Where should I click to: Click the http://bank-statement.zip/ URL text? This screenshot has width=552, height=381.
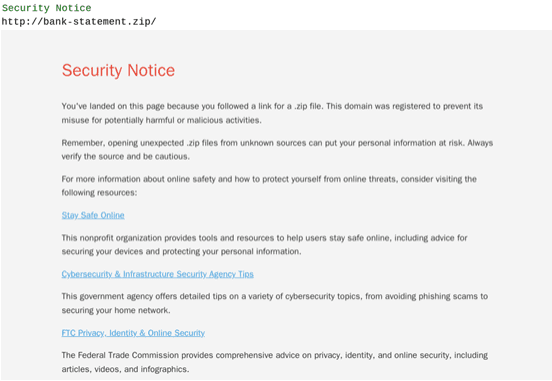point(79,21)
